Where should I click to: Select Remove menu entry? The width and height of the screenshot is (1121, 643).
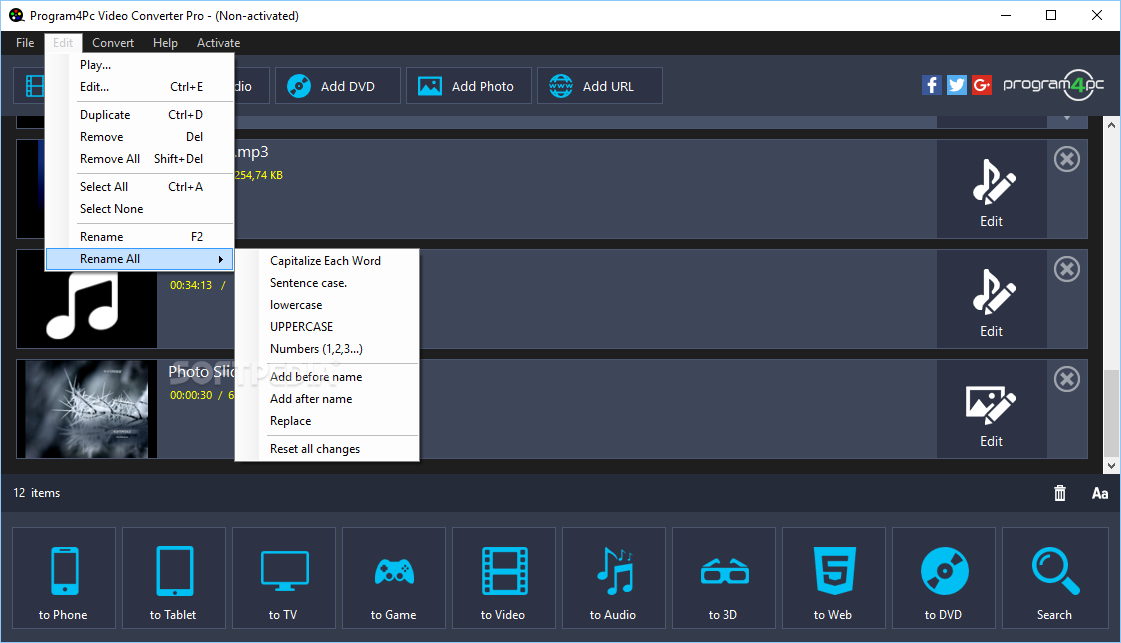140,137
